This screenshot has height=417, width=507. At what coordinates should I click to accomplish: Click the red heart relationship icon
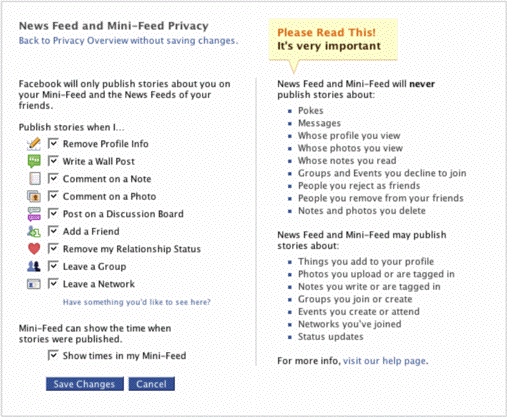[34, 249]
